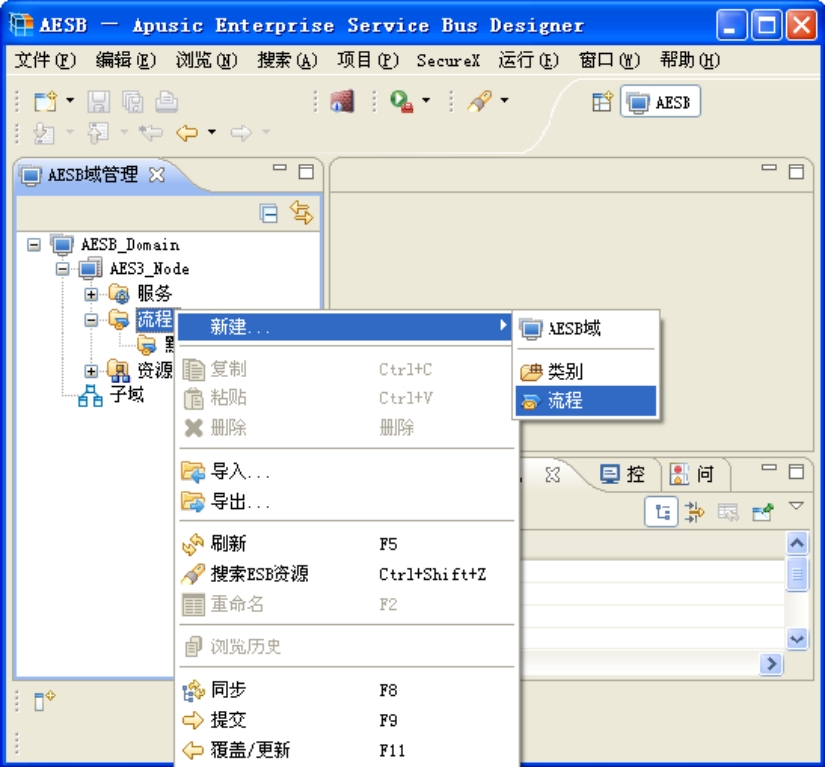The height and width of the screenshot is (767, 825).
Task: Click the Last Edit Location icon
Action: [151, 132]
